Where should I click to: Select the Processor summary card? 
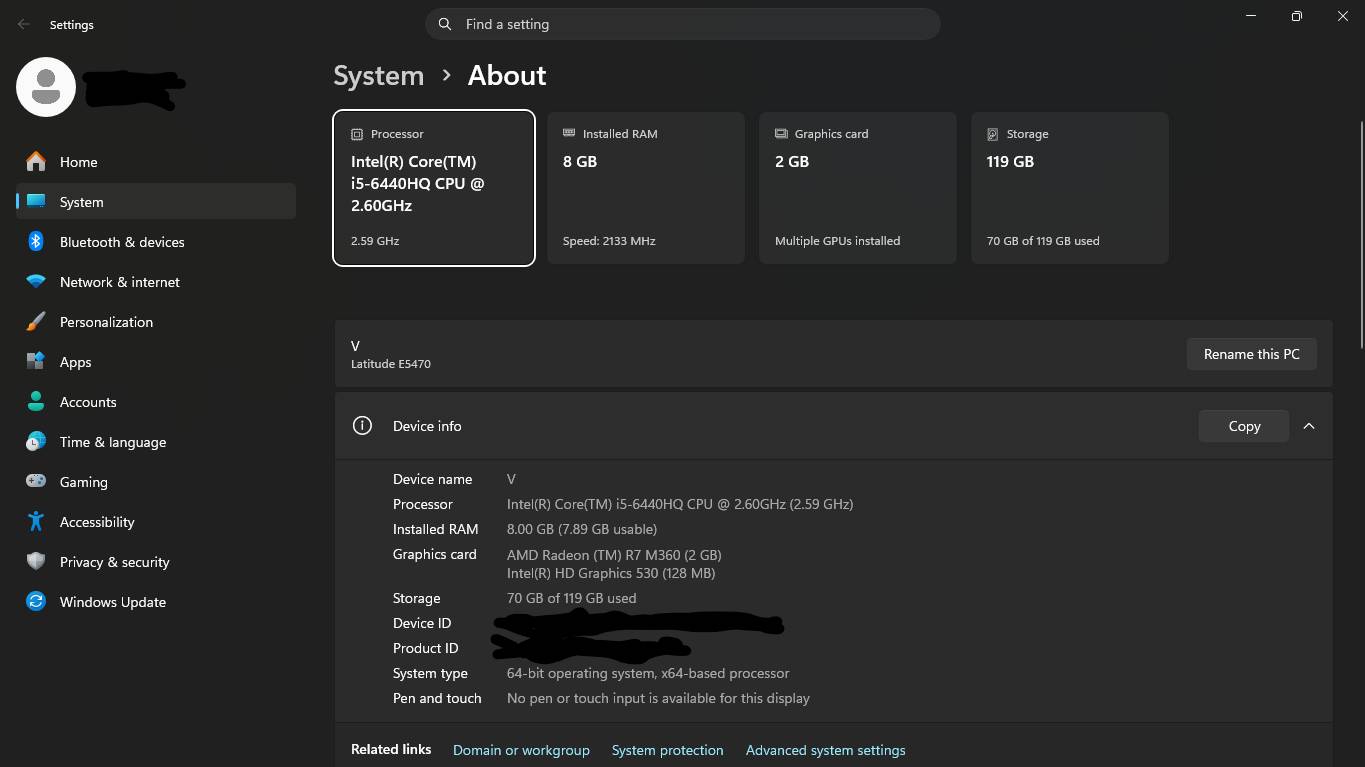[434, 188]
